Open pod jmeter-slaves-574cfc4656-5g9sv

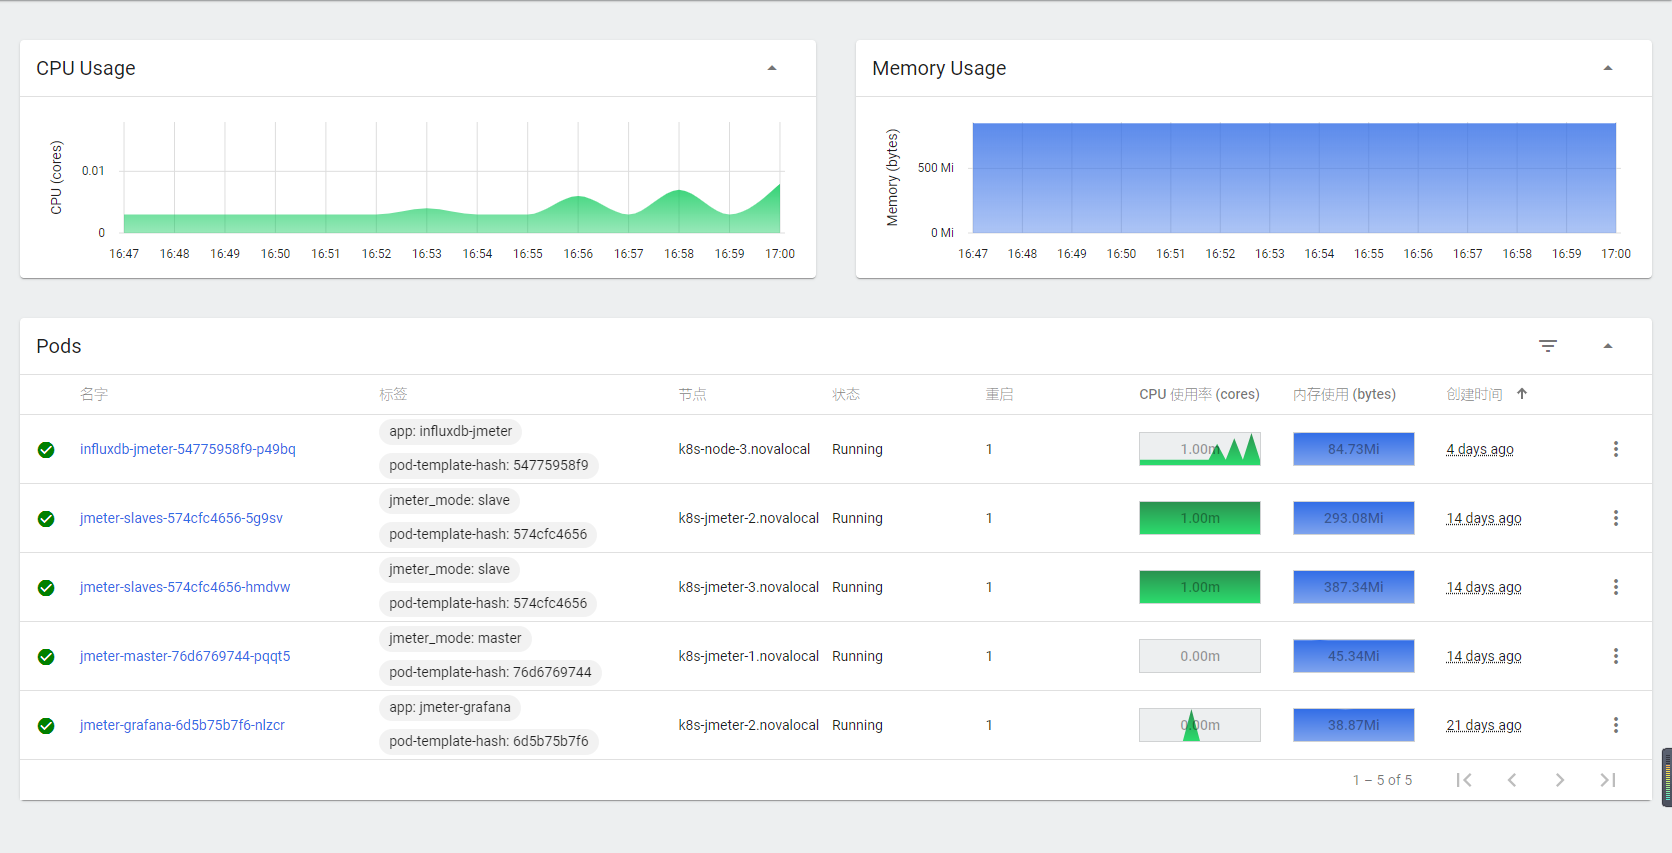coord(181,518)
